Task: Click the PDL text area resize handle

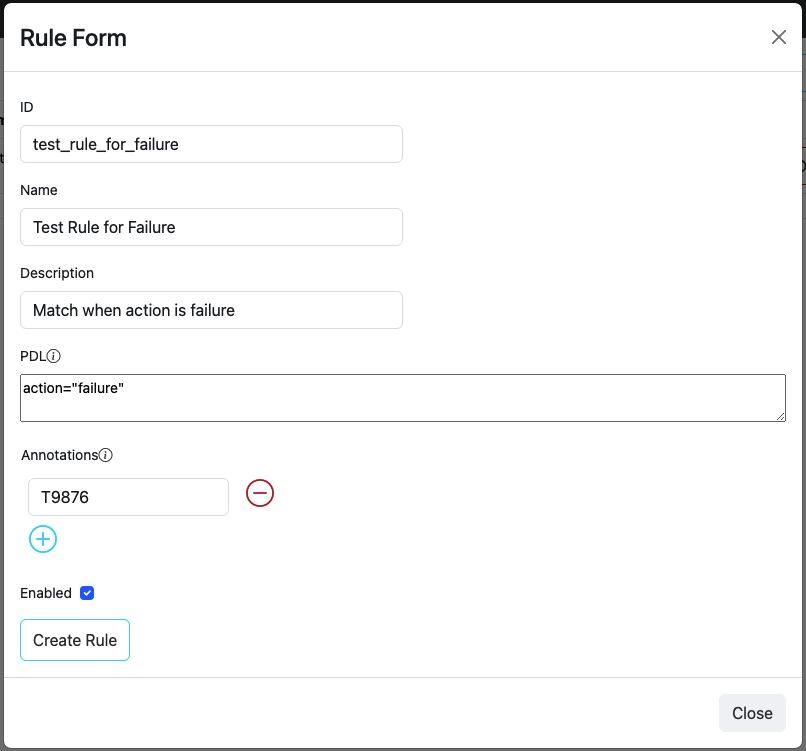Action: point(779,415)
